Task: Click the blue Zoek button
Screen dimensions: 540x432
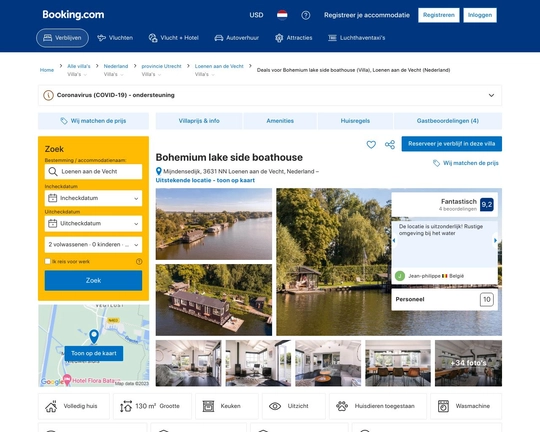Action: [x=93, y=280]
